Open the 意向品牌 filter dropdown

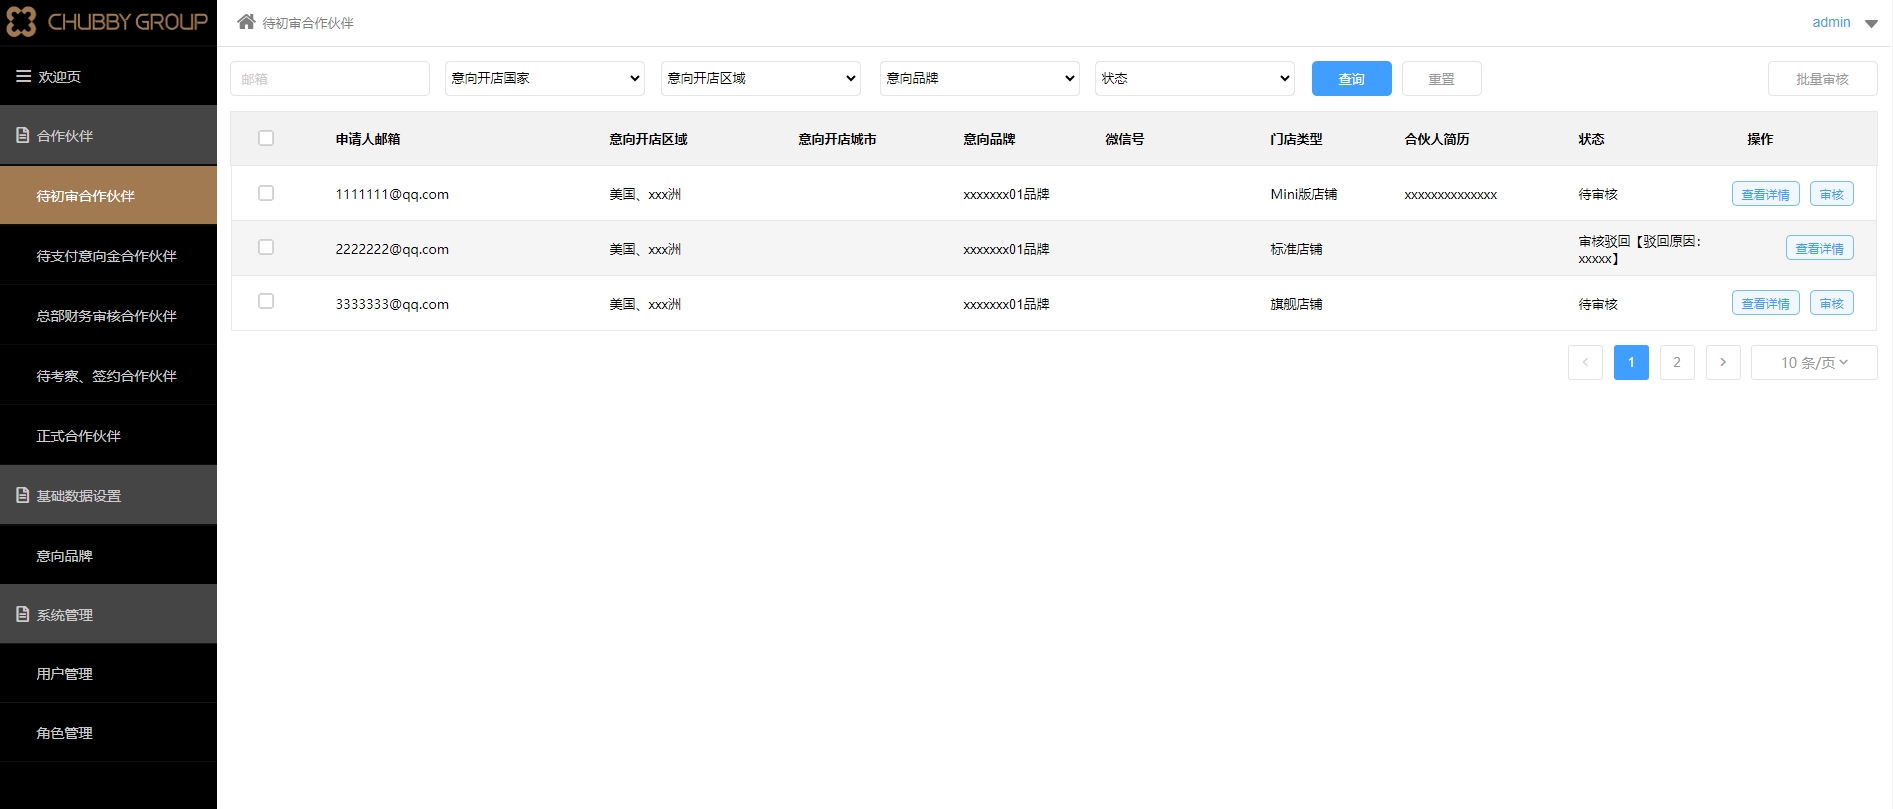[980, 78]
